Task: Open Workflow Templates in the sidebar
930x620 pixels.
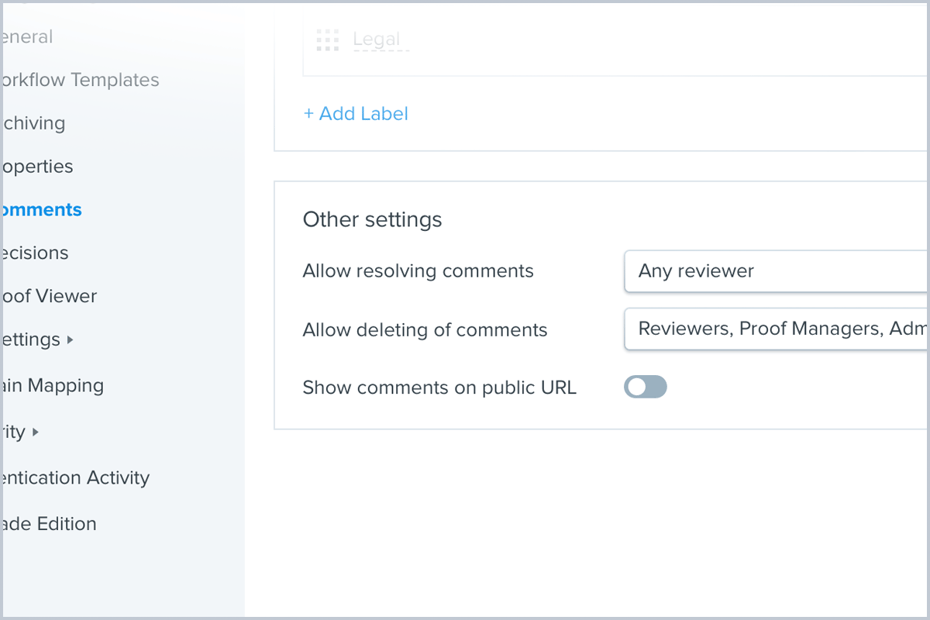Action: [80, 80]
